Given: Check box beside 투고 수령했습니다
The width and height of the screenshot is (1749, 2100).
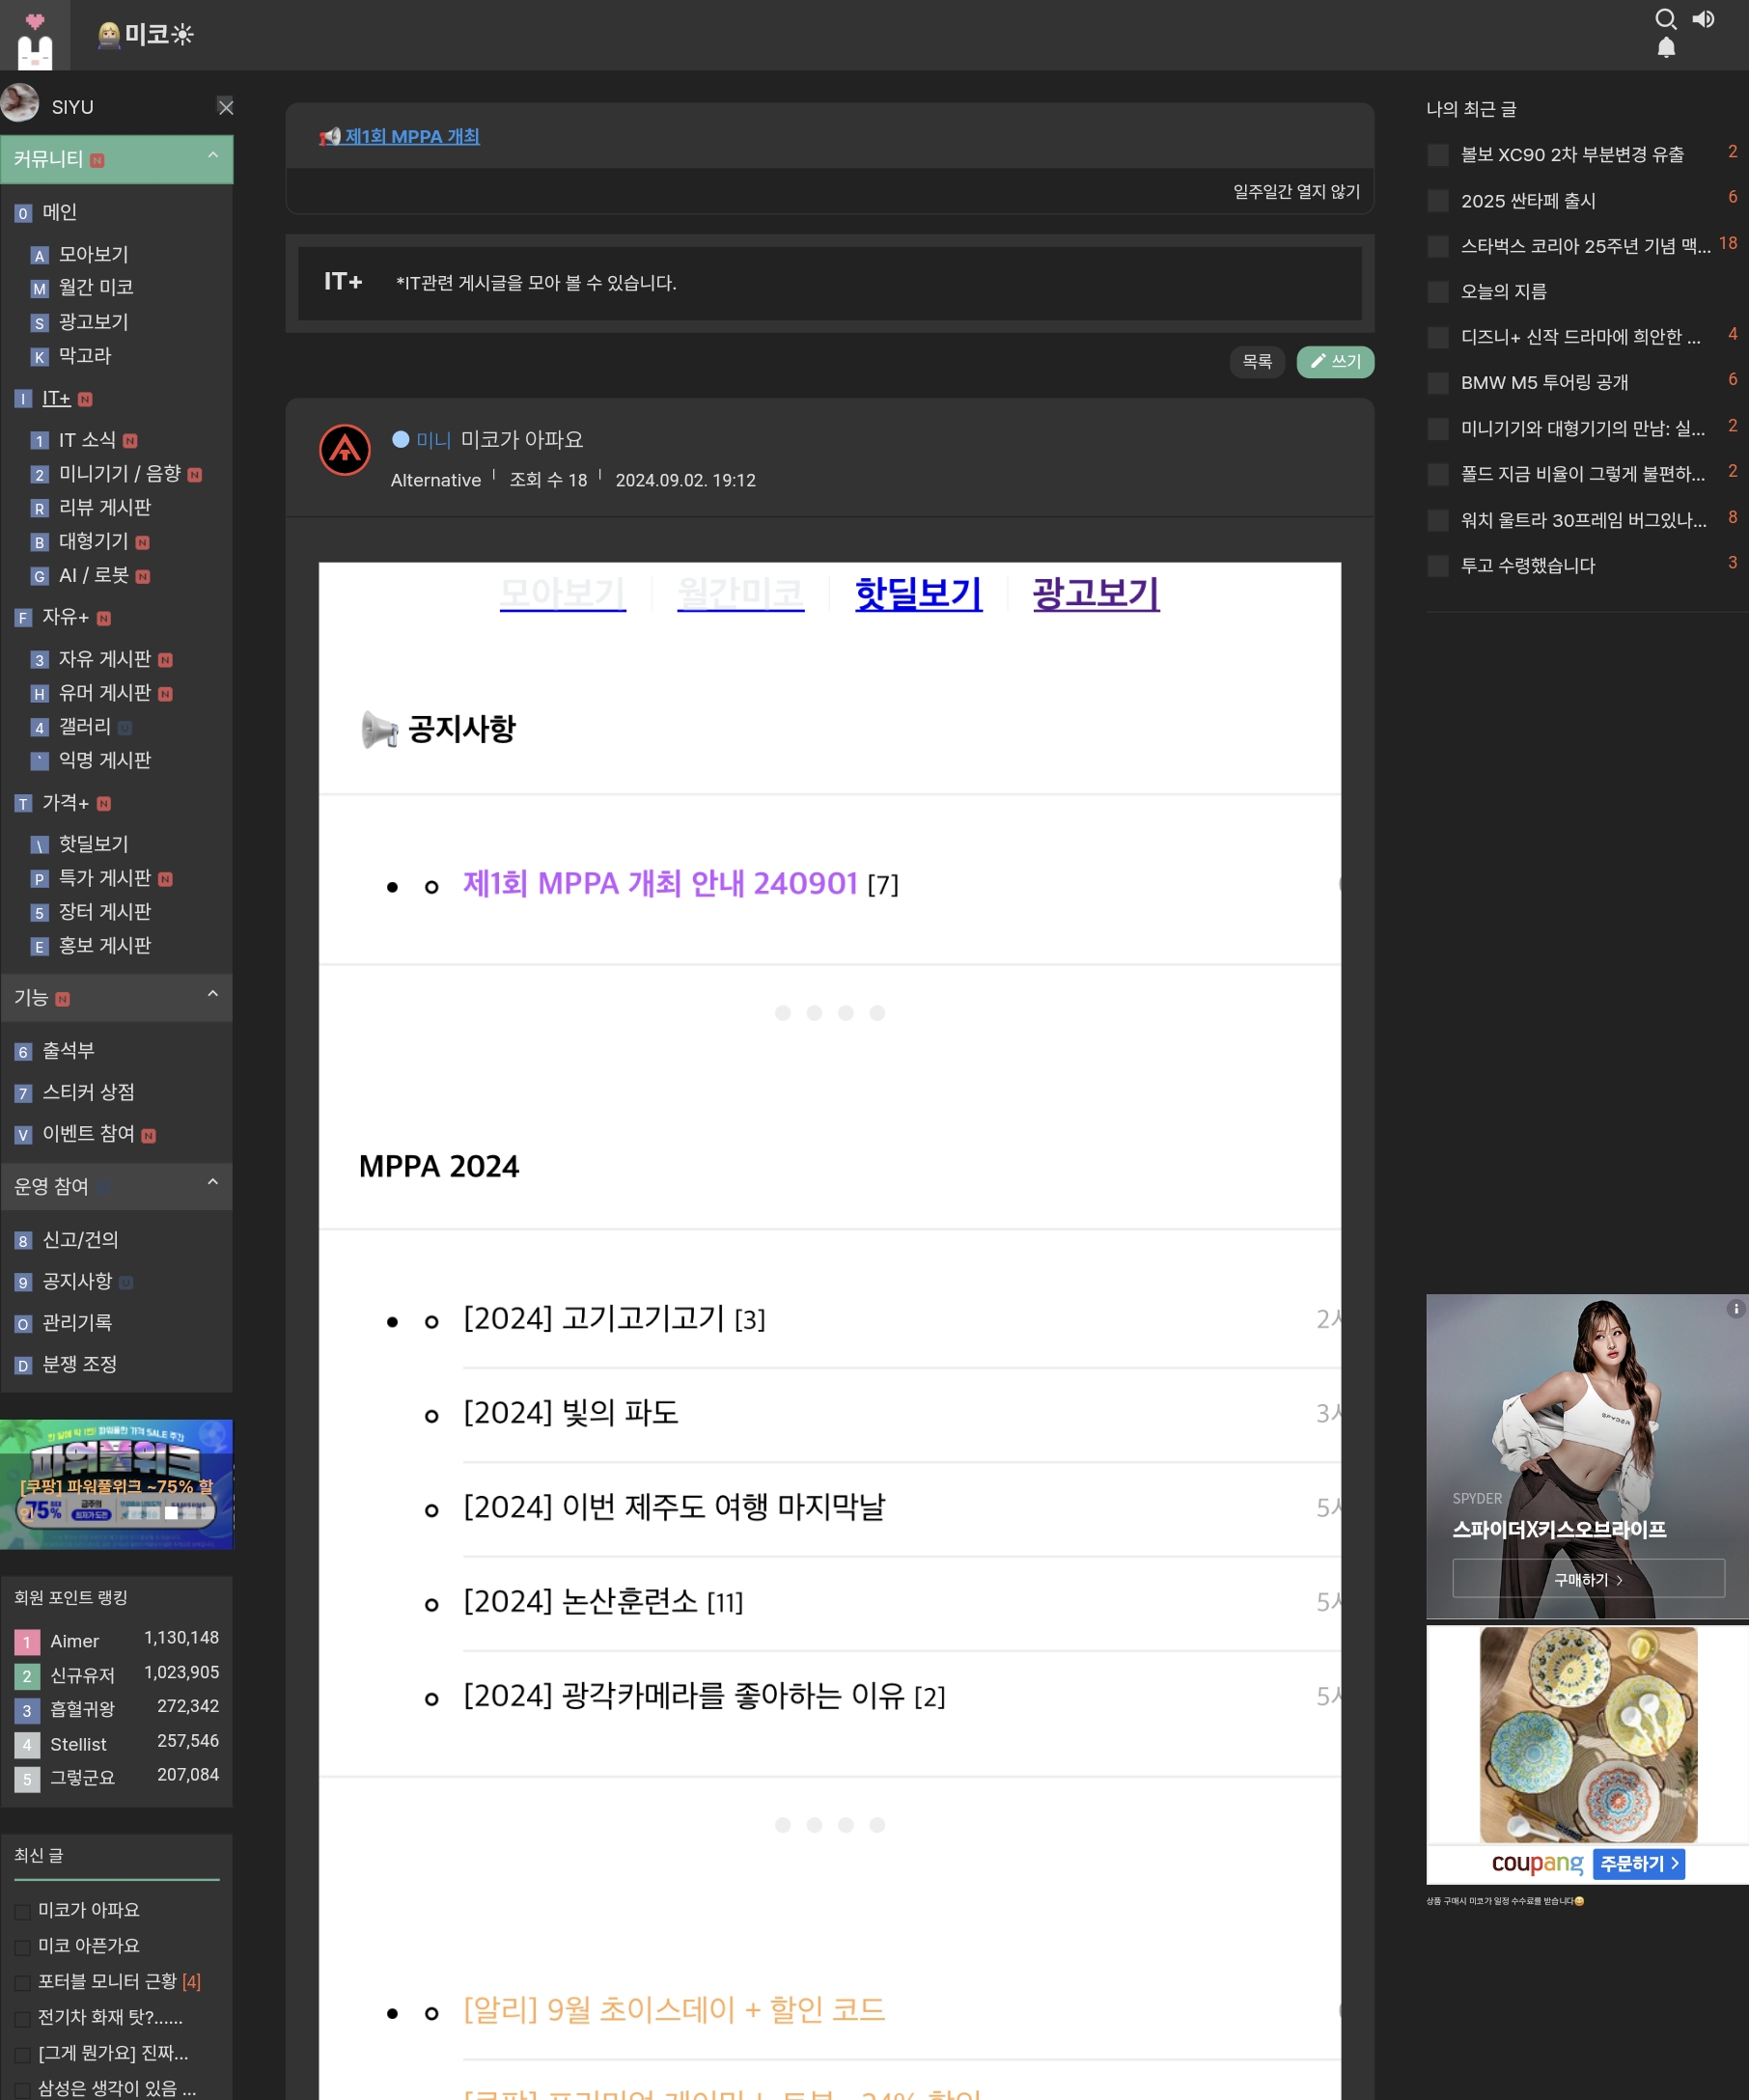Looking at the screenshot, I should tap(1438, 566).
